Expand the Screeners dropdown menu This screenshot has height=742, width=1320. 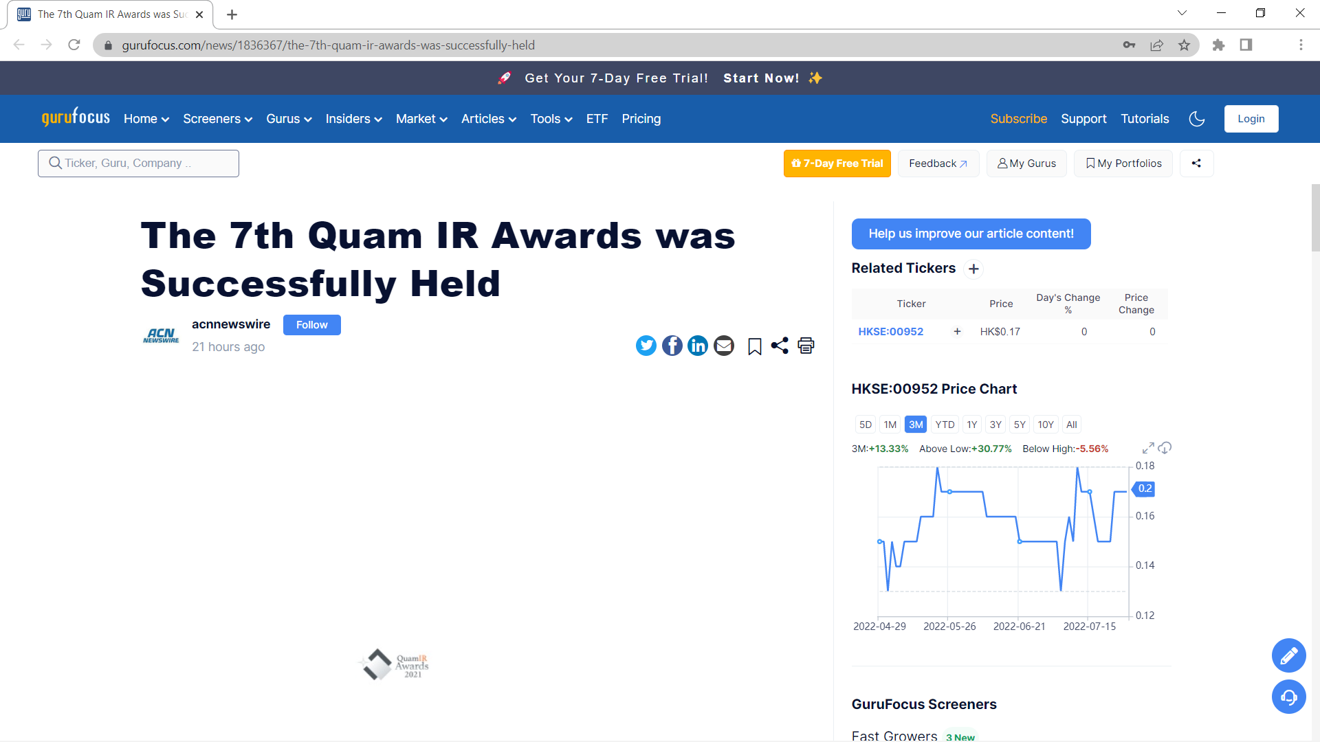point(217,119)
